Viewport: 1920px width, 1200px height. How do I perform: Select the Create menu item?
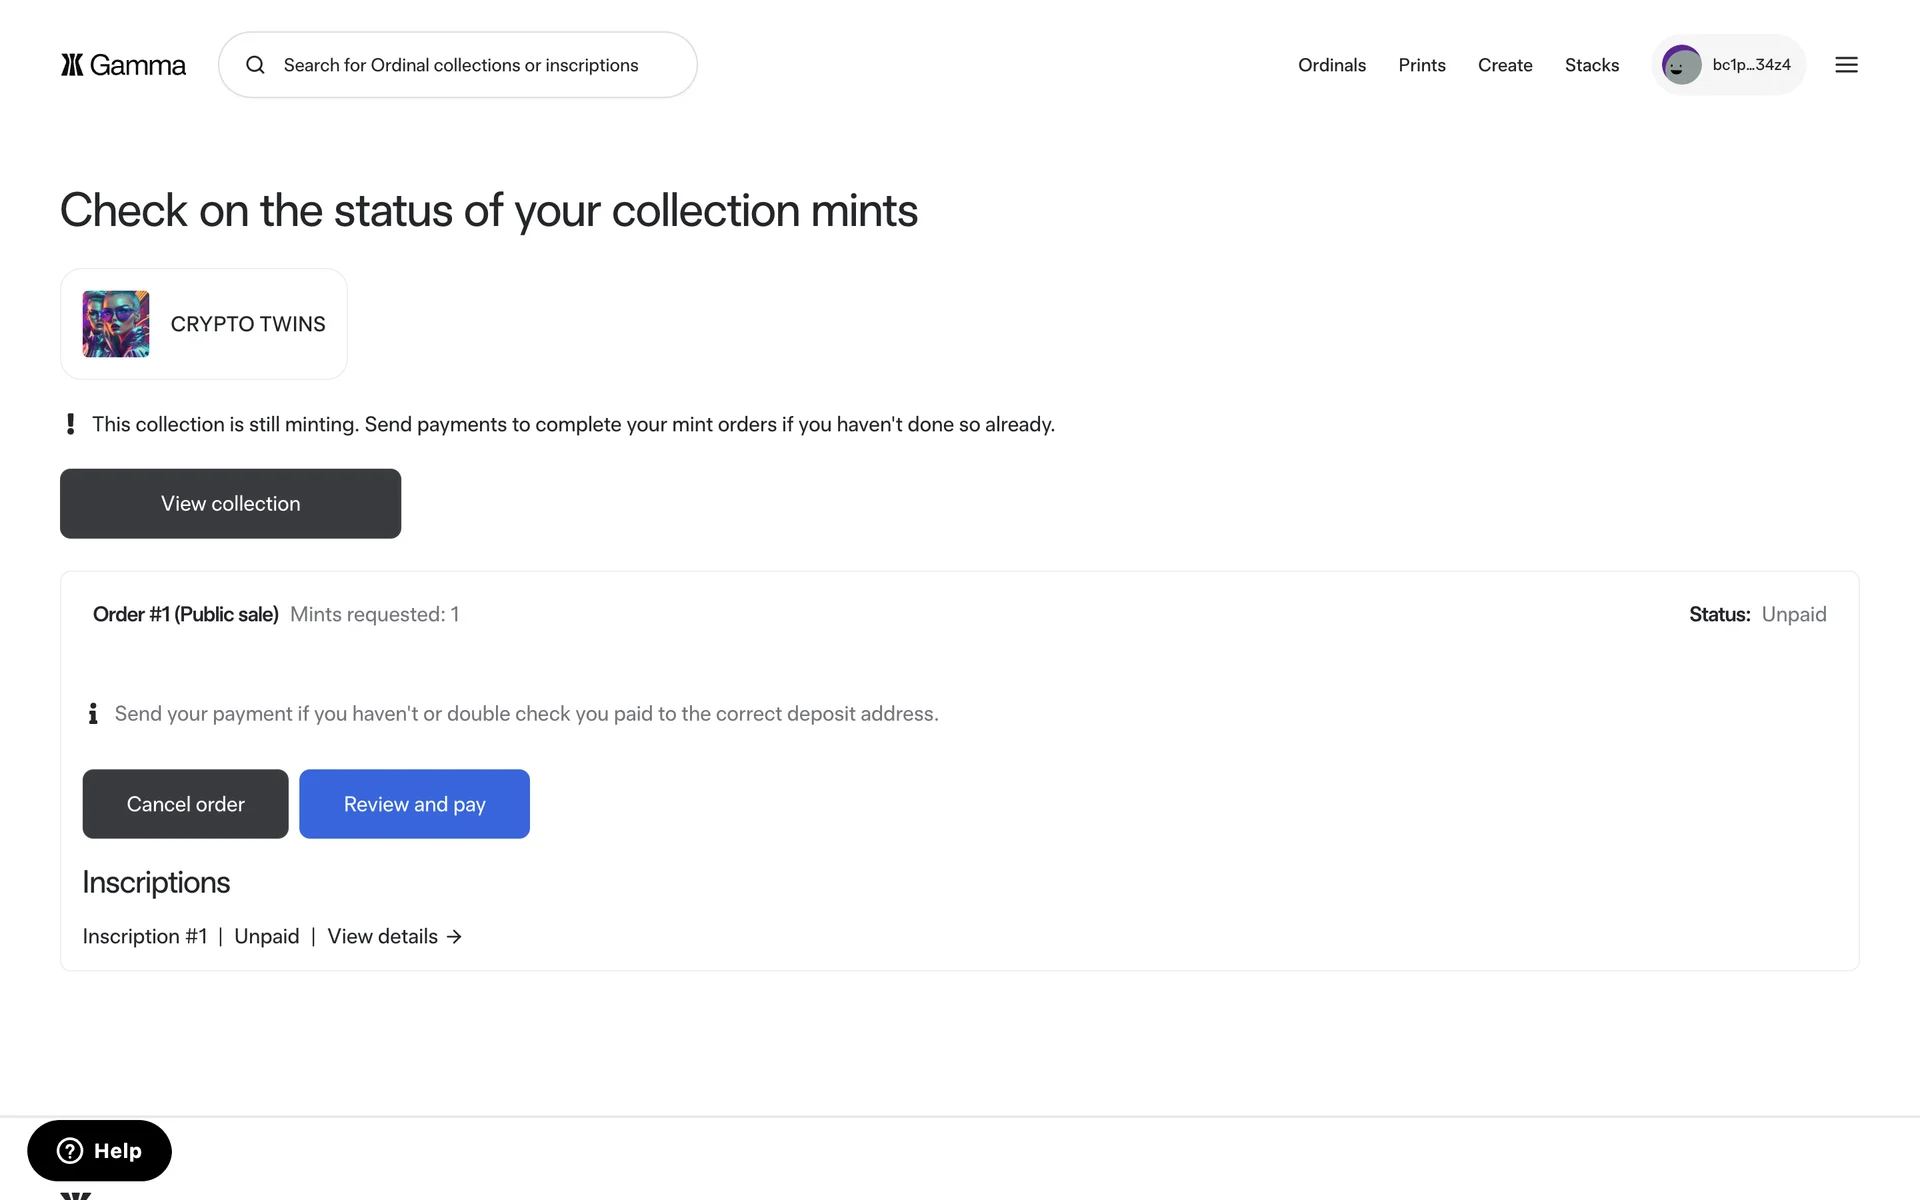click(x=1504, y=65)
